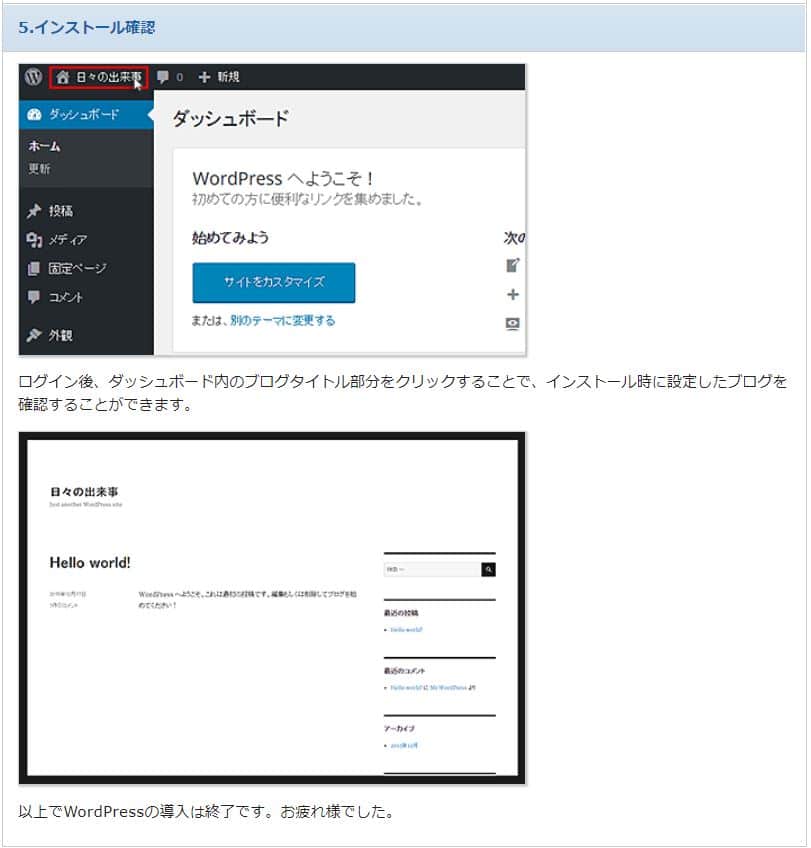811x848 pixels.
Task: Open the comments bubble icon in admin bar
Action: (163, 77)
